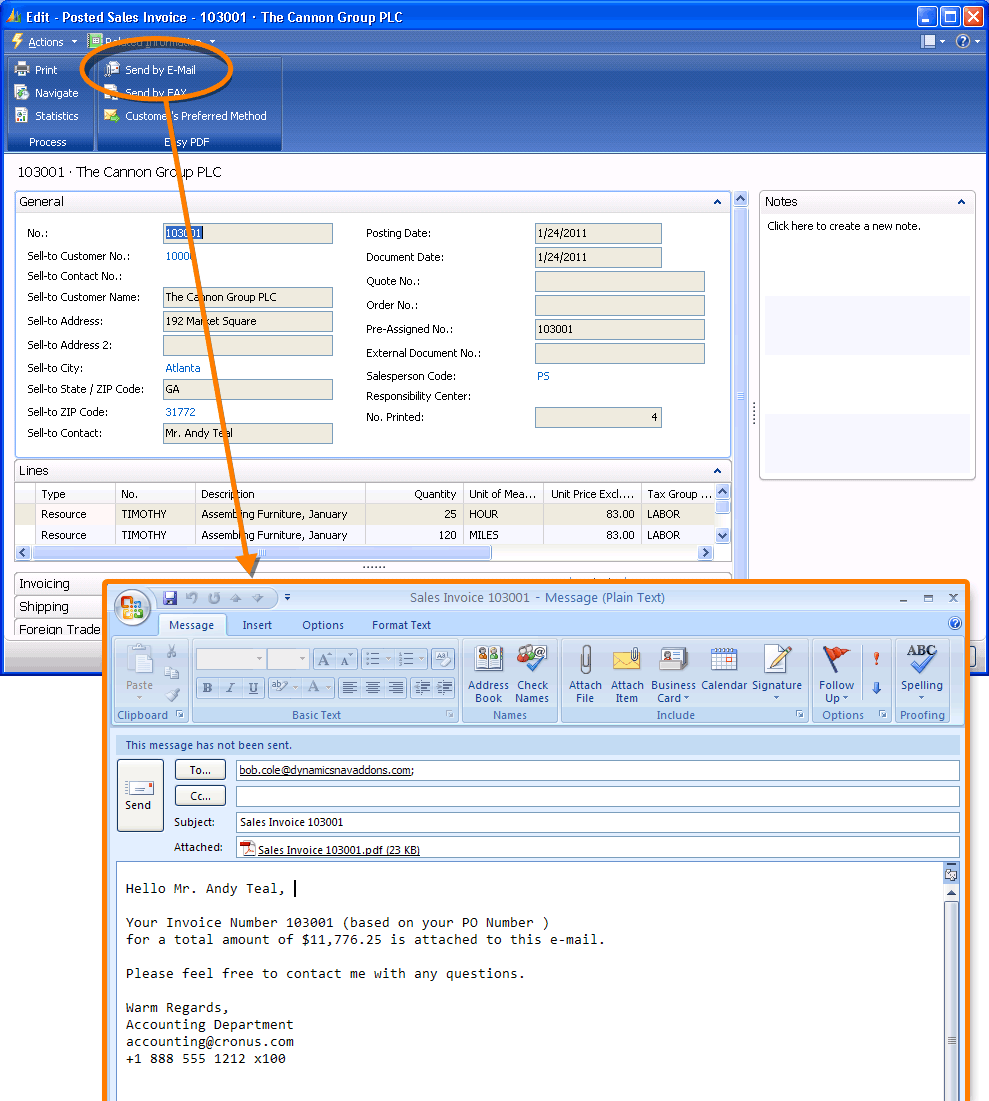Collapse the Lines FastTab
The width and height of the screenshot is (989, 1101).
(717, 471)
